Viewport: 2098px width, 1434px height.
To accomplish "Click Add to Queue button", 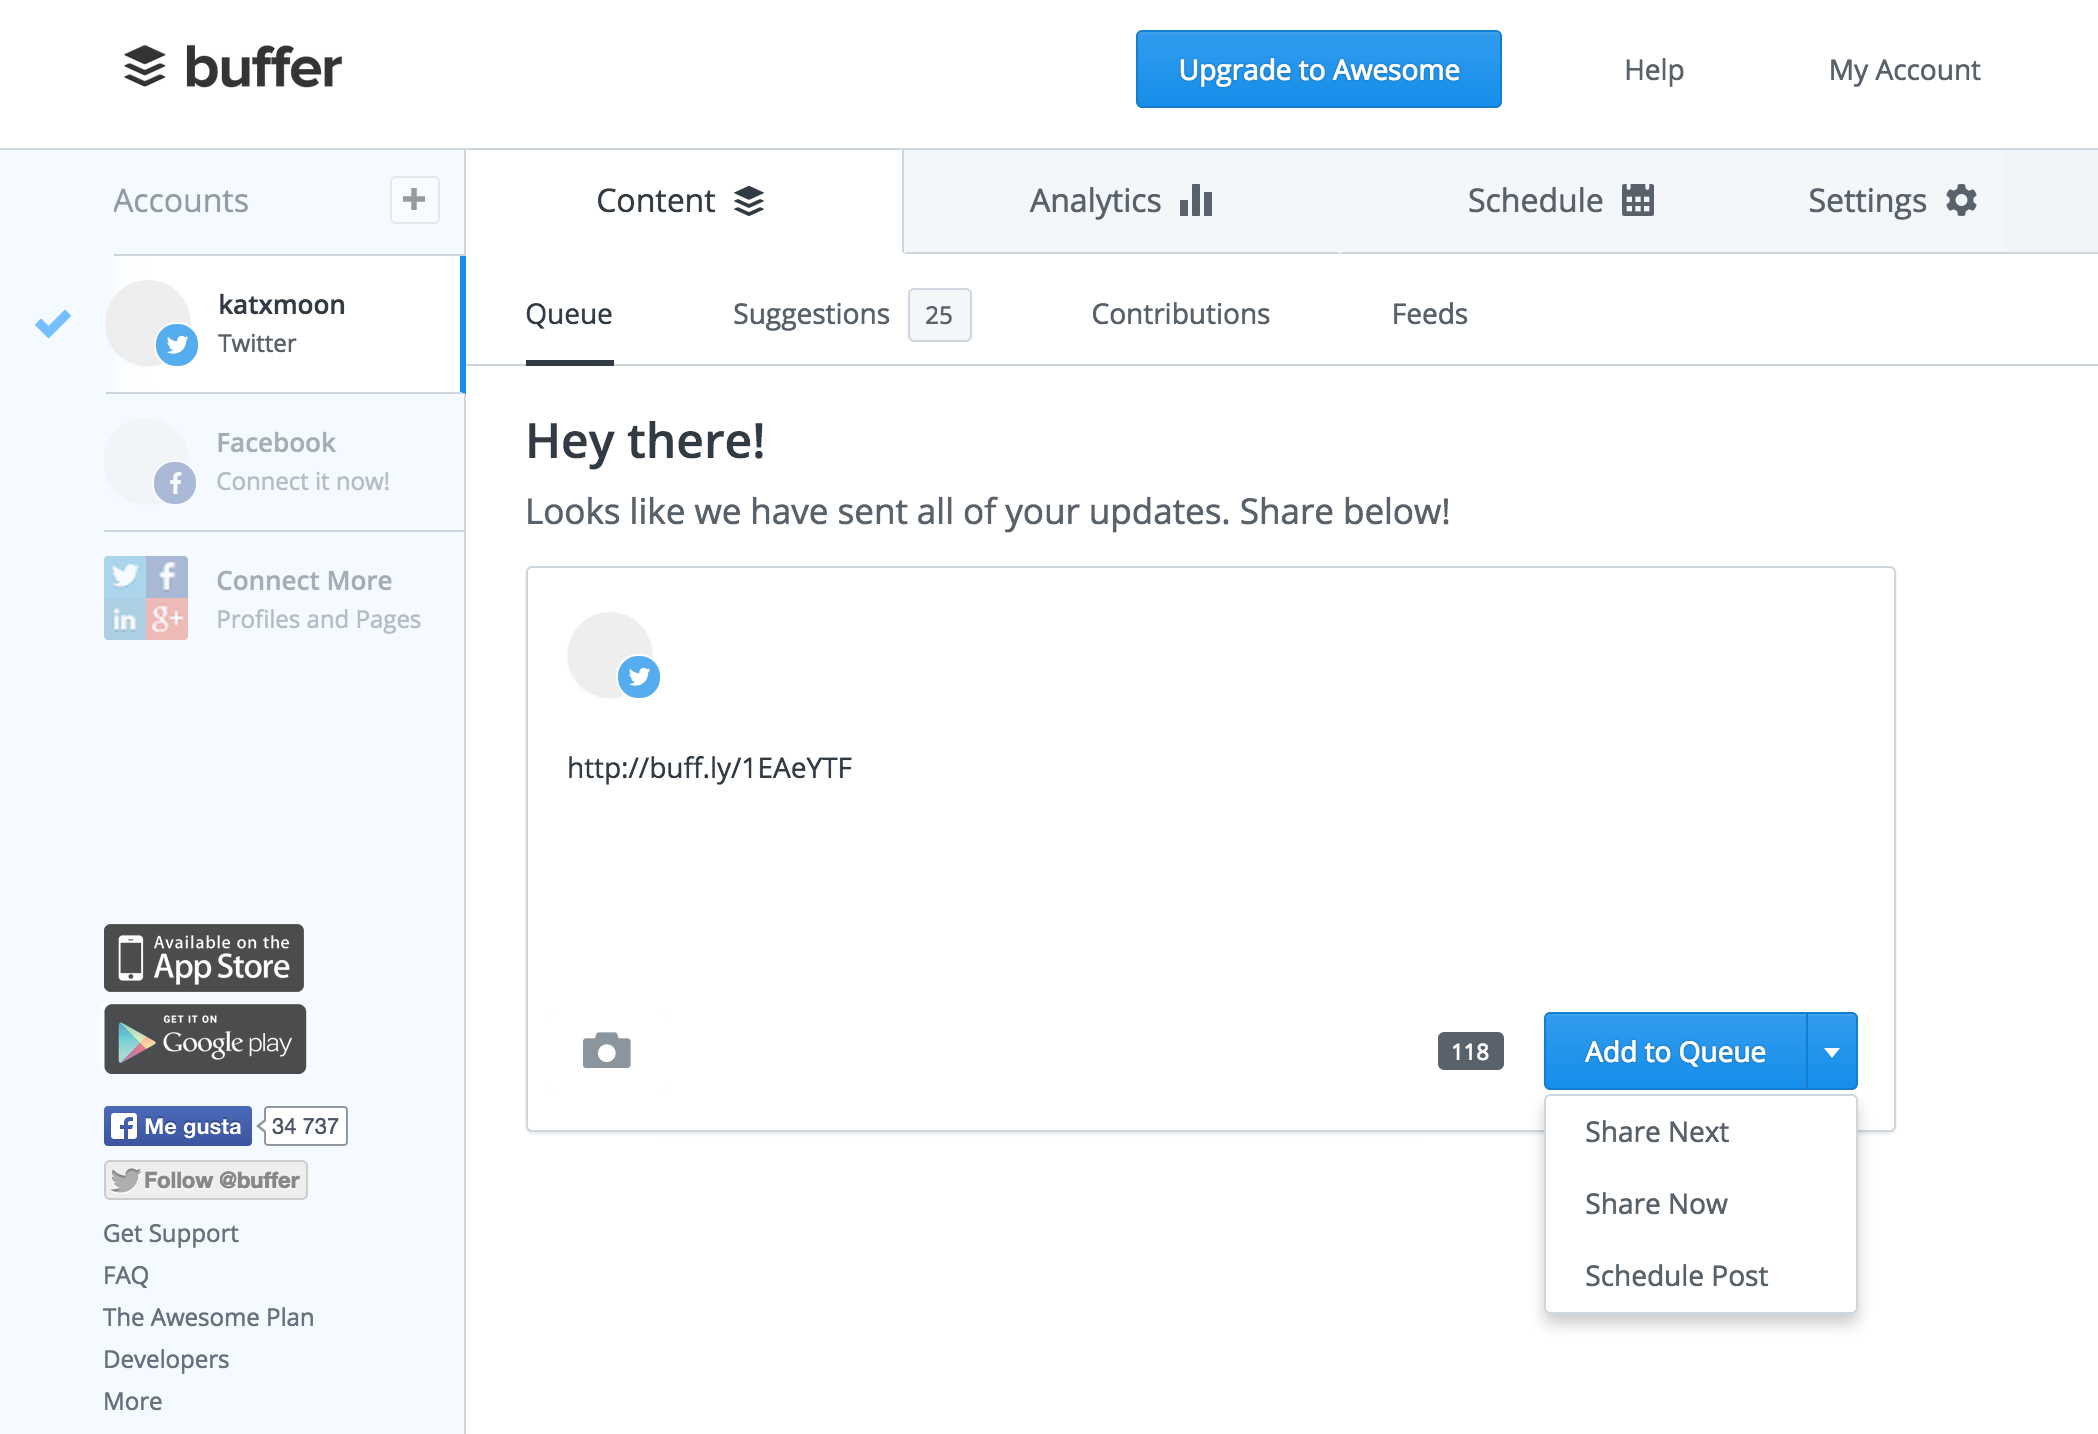I will (1675, 1051).
